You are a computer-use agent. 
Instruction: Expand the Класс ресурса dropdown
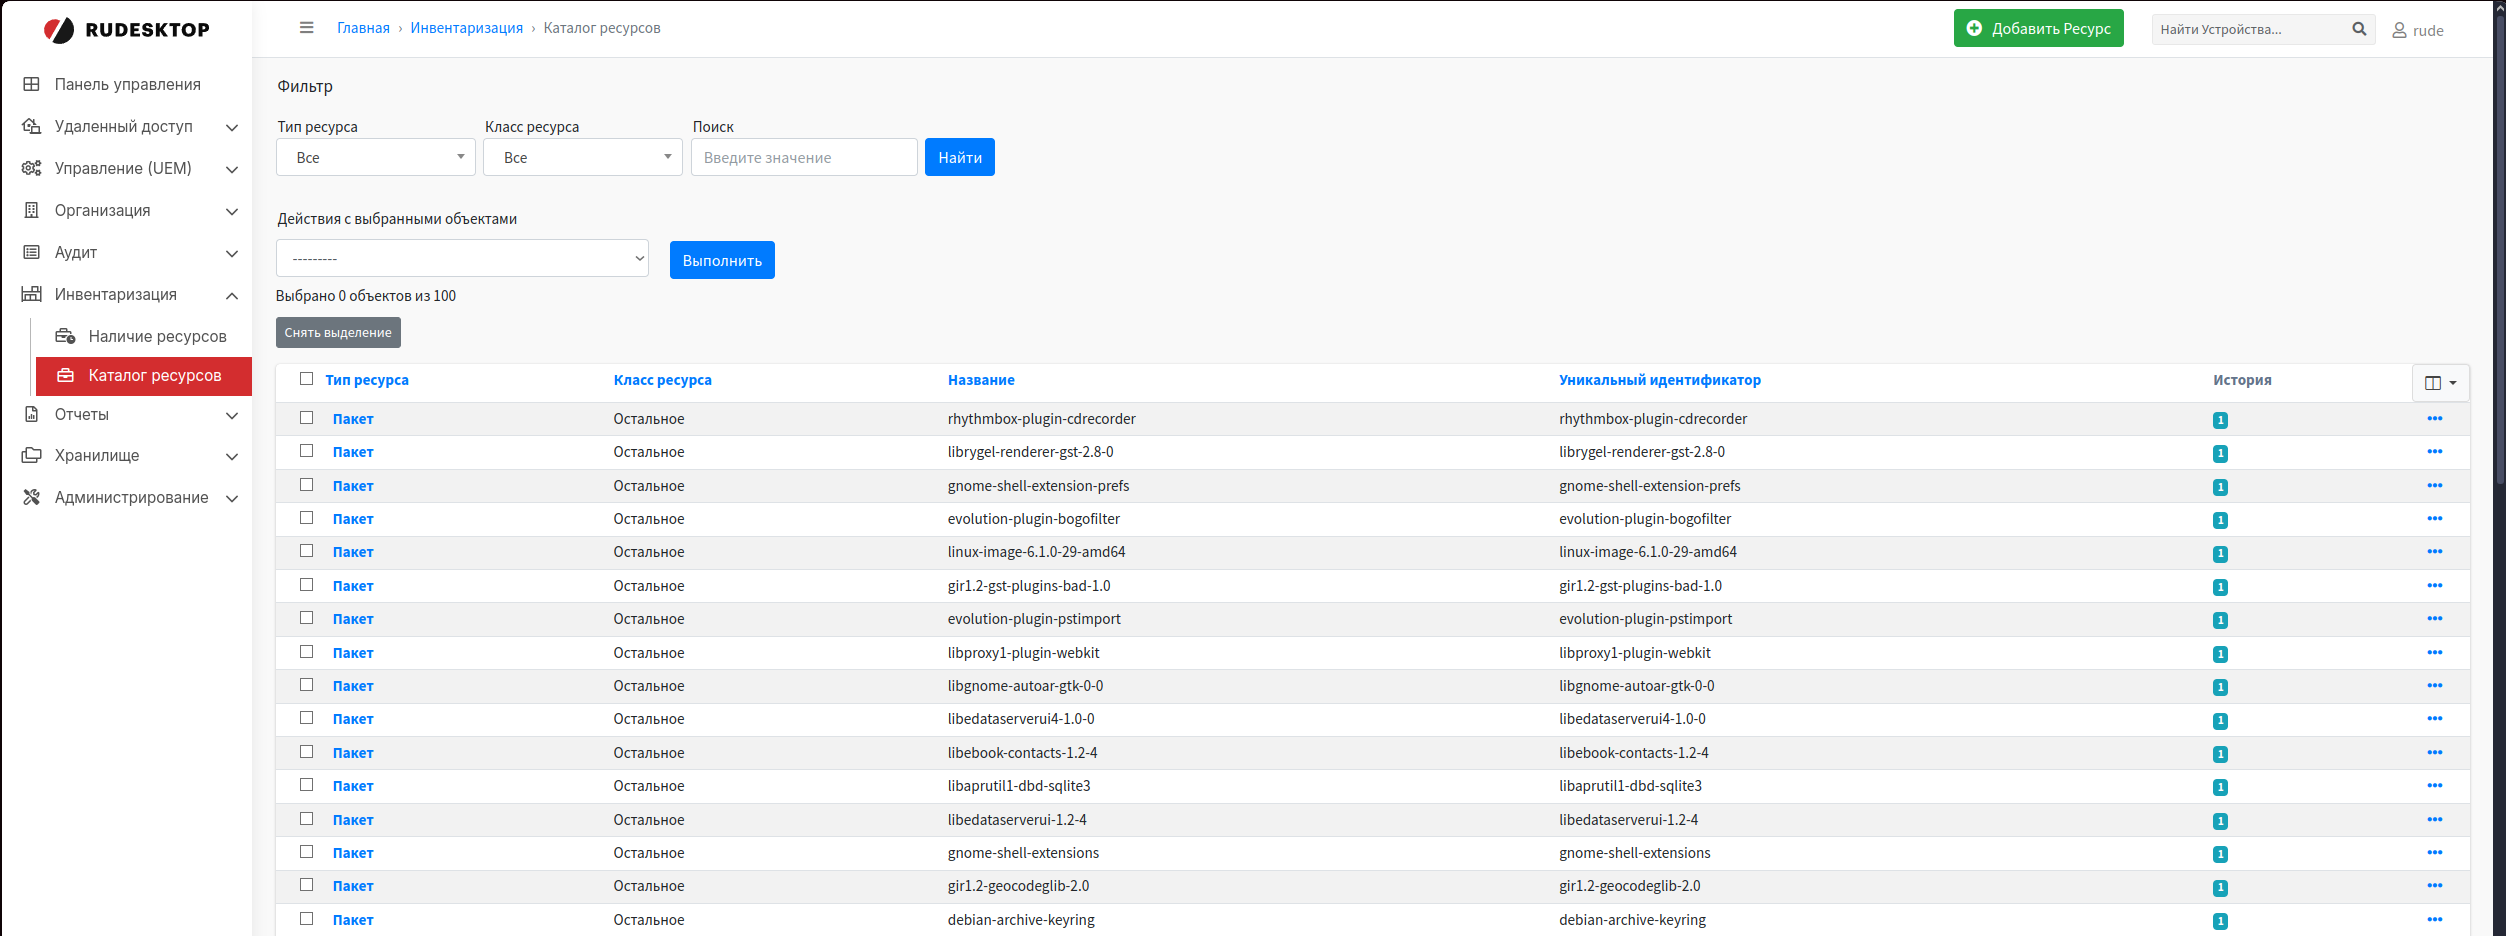pyautogui.click(x=582, y=157)
